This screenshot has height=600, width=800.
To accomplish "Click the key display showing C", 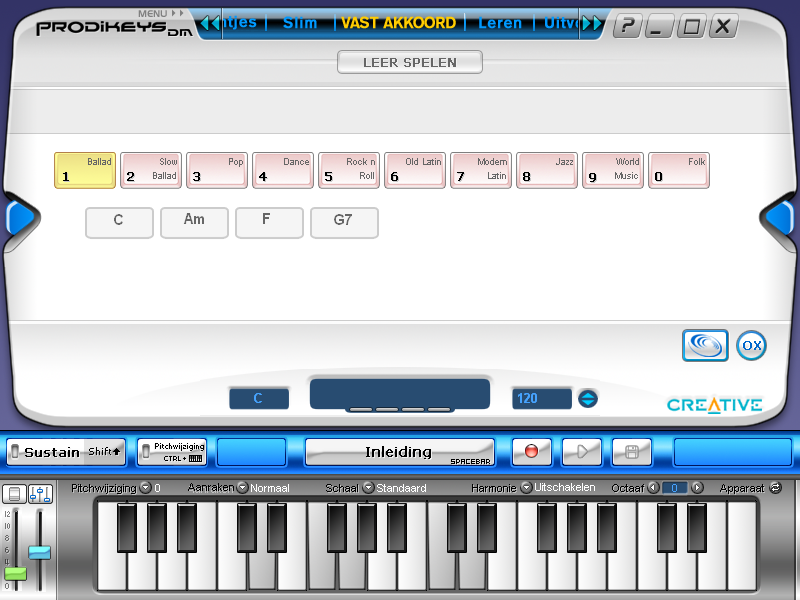I will click(x=259, y=398).
